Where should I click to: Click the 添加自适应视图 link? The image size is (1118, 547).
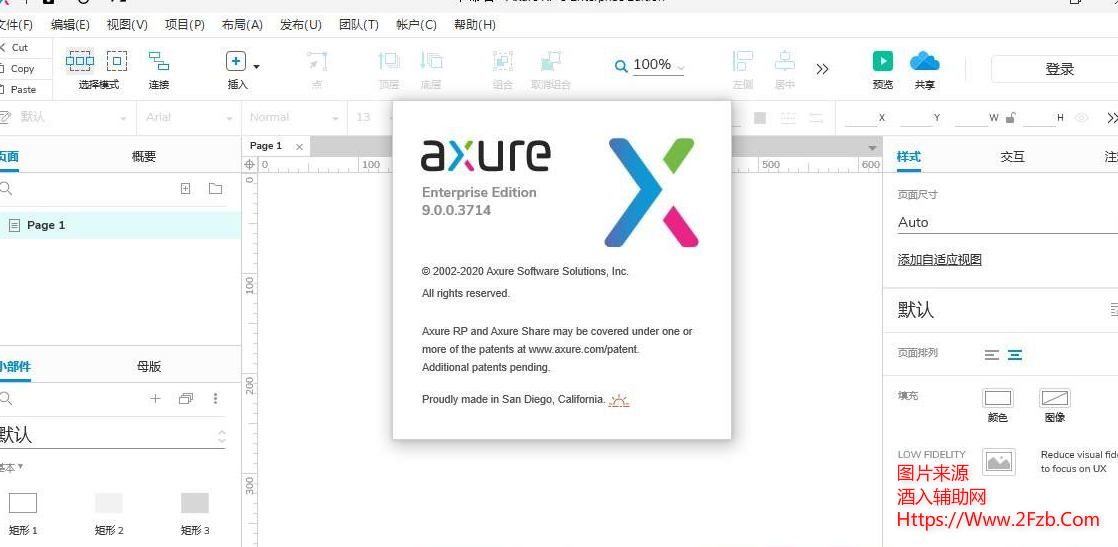click(940, 260)
